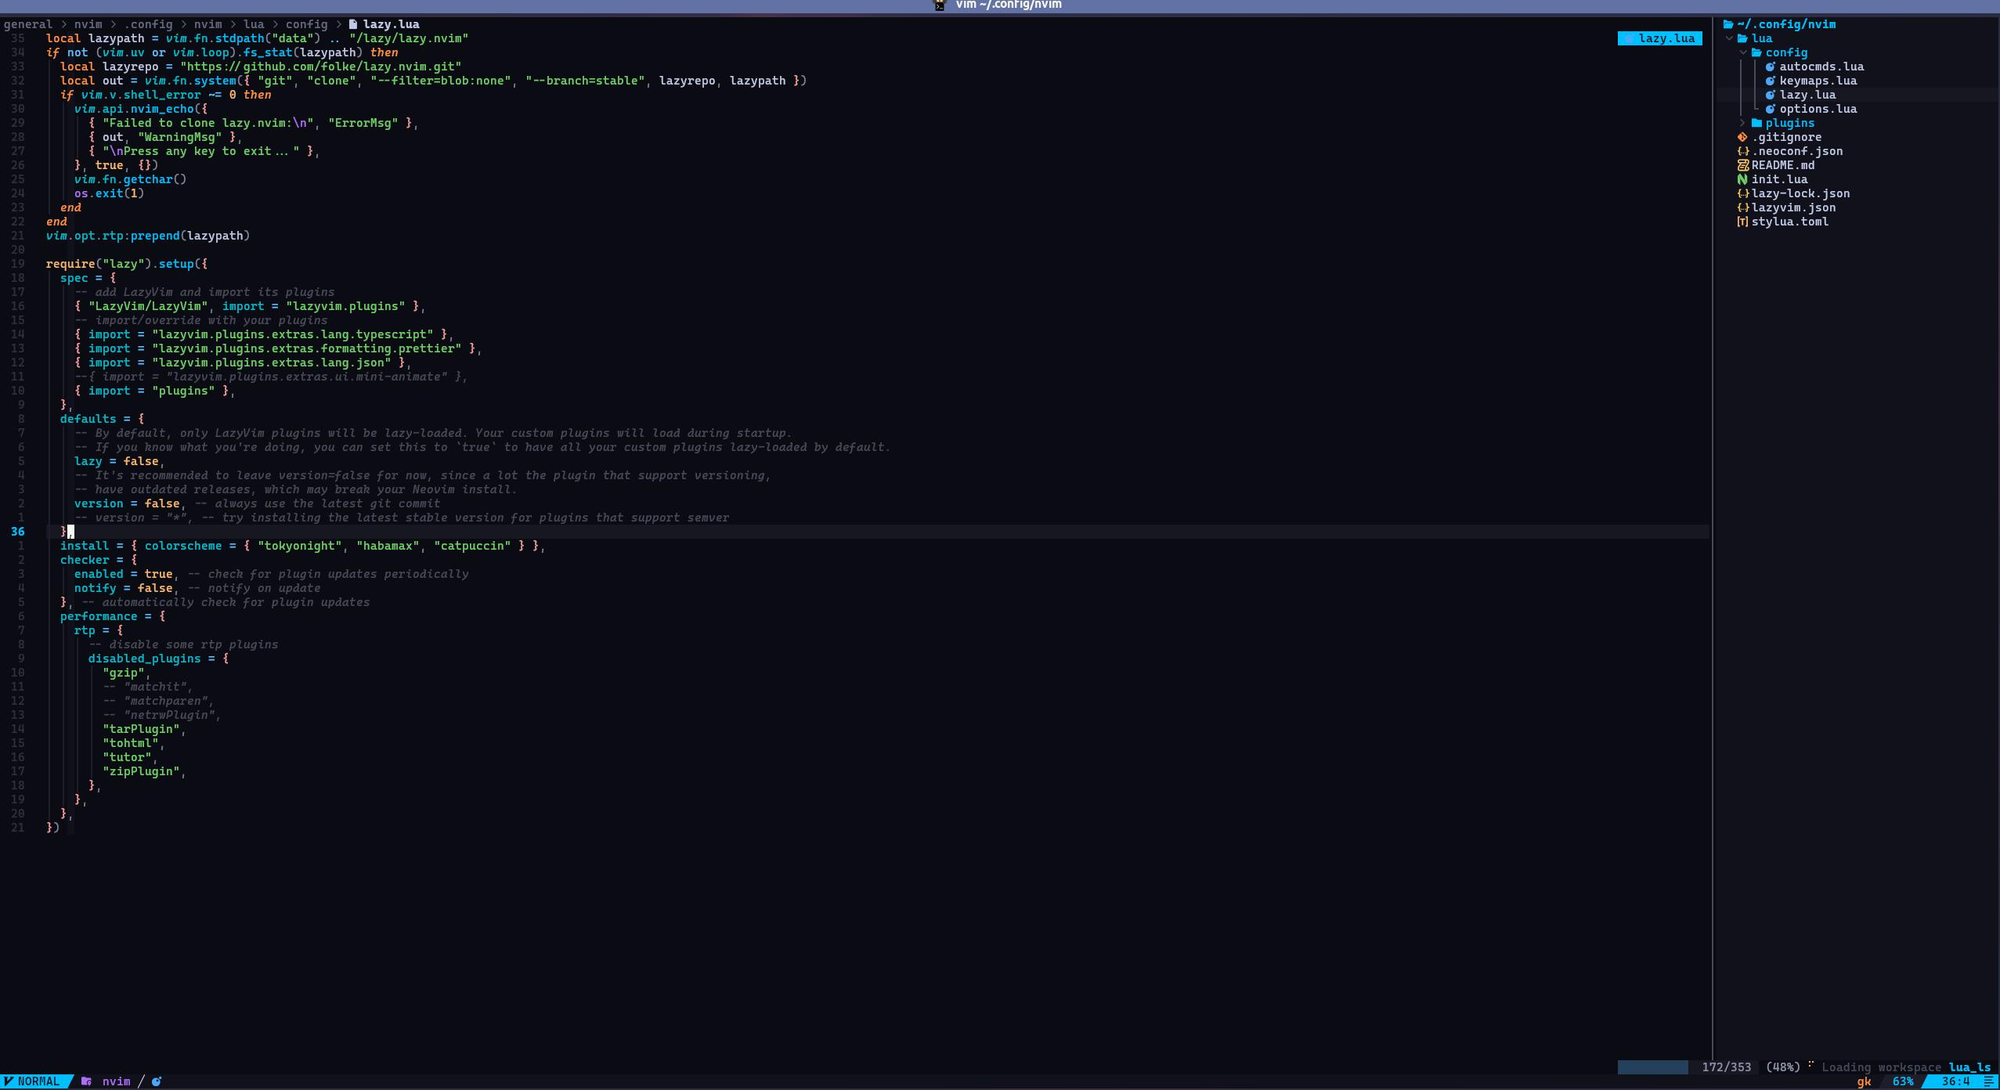
Task: Click the file icon in breadcrumb before lazy.lua
Action: [x=353, y=24]
